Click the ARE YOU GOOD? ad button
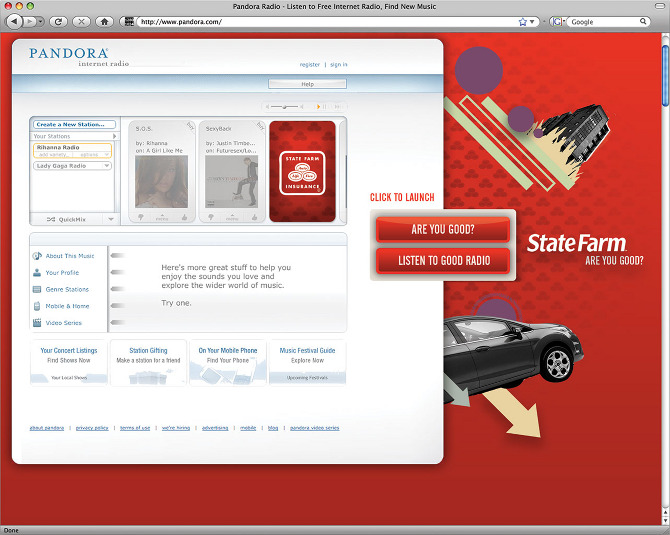This screenshot has height=535, width=670. [443, 229]
